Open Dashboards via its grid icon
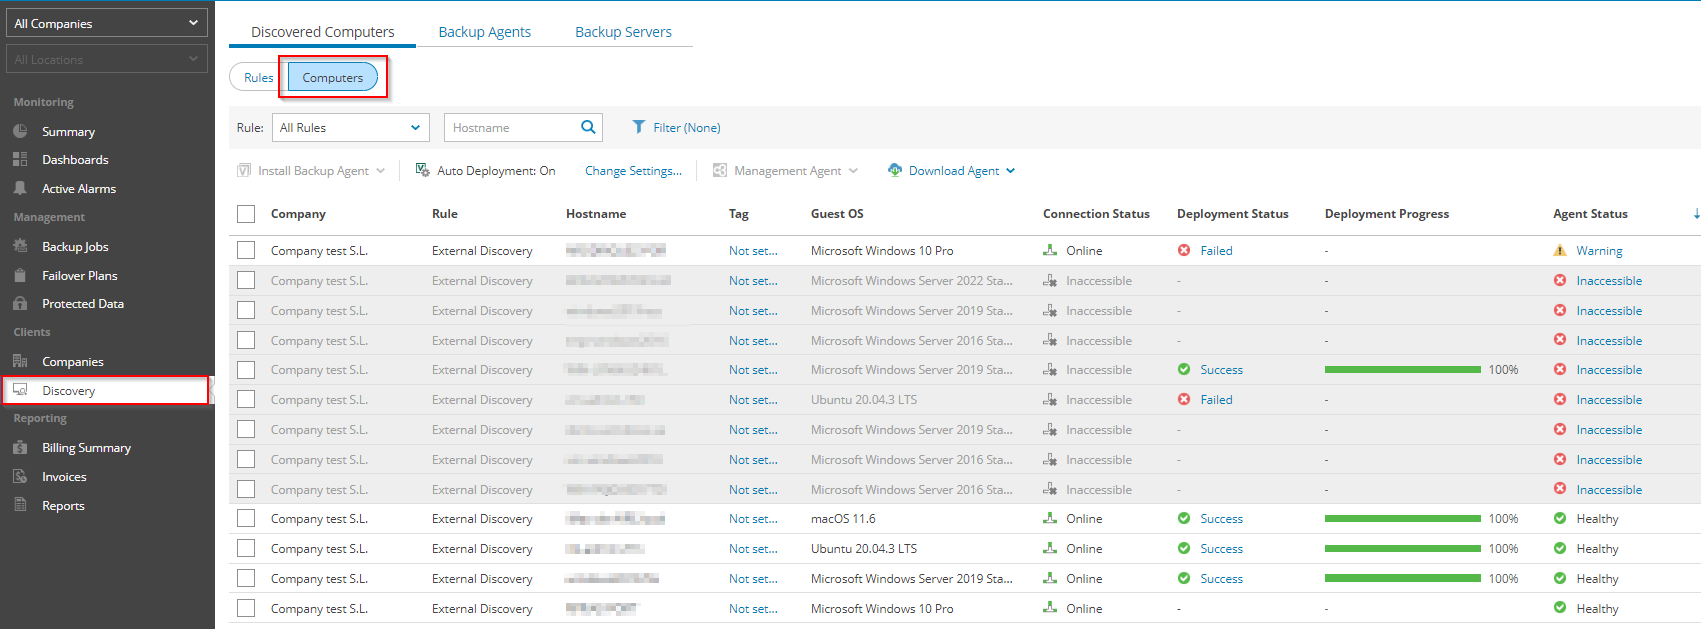The height and width of the screenshot is (629, 1701). coord(20,160)
